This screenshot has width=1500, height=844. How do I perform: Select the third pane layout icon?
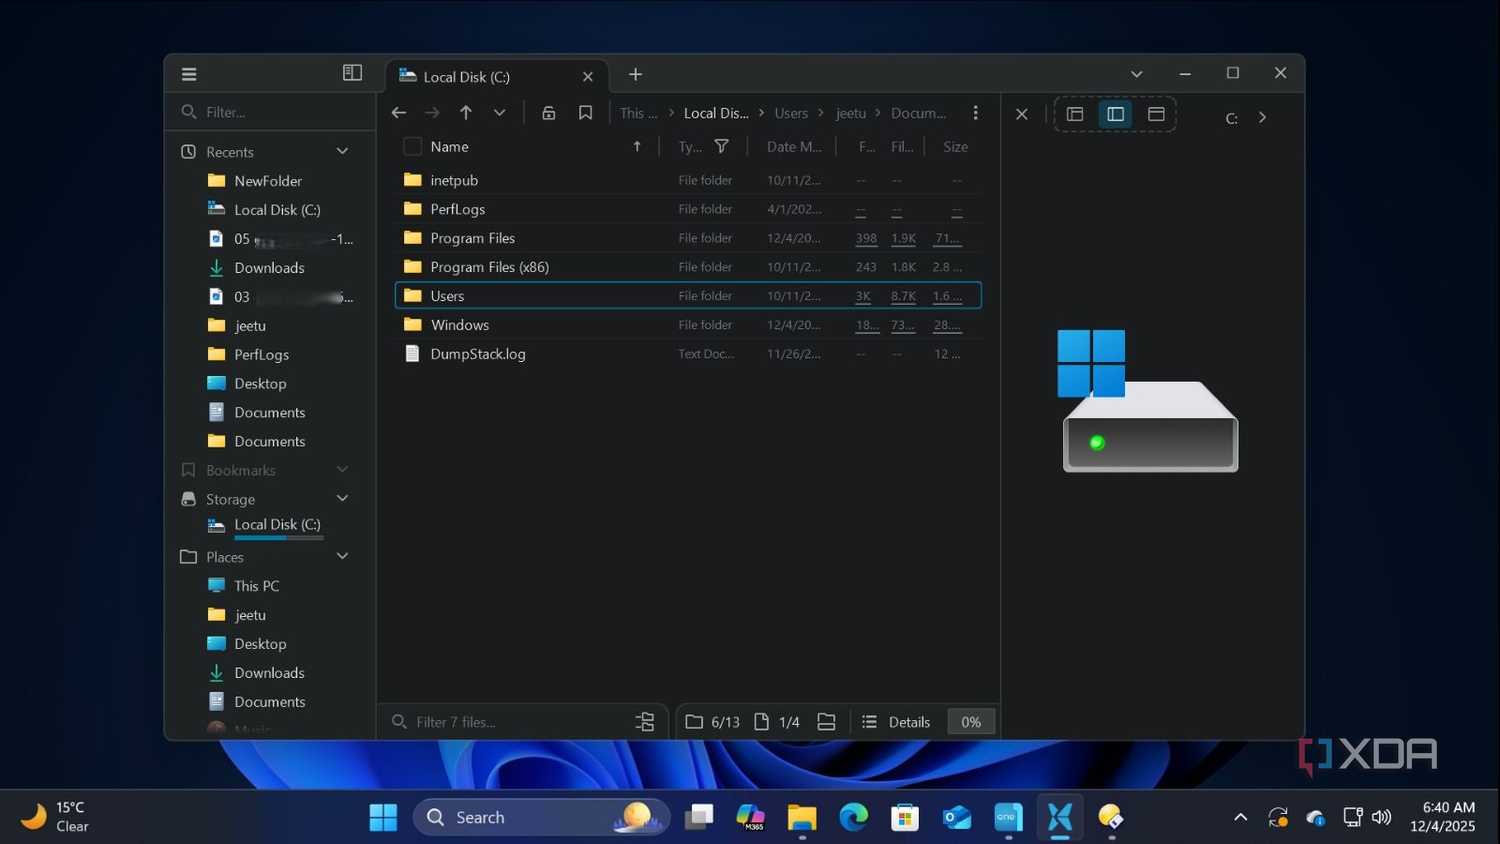coord(1156,114)
